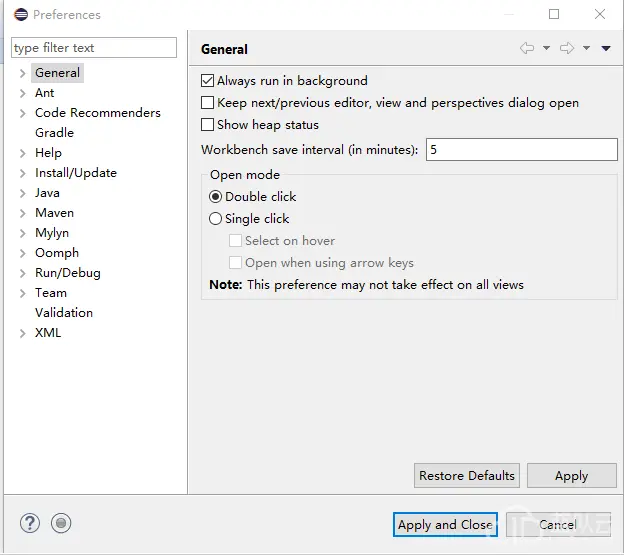Click Open when using arrow keys checkbox
Viewport: 624px width, 555px height.
[235, 263]
